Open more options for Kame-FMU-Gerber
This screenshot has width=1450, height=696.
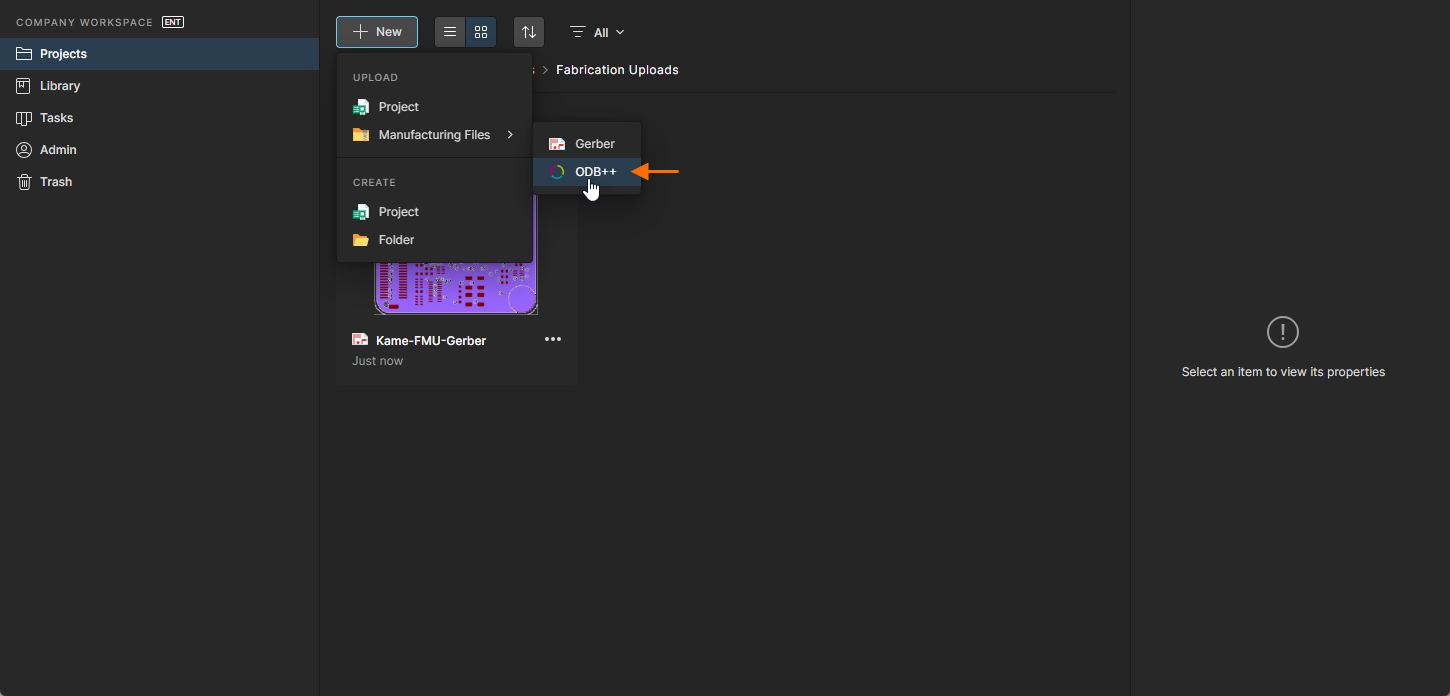tap(553, 340)
